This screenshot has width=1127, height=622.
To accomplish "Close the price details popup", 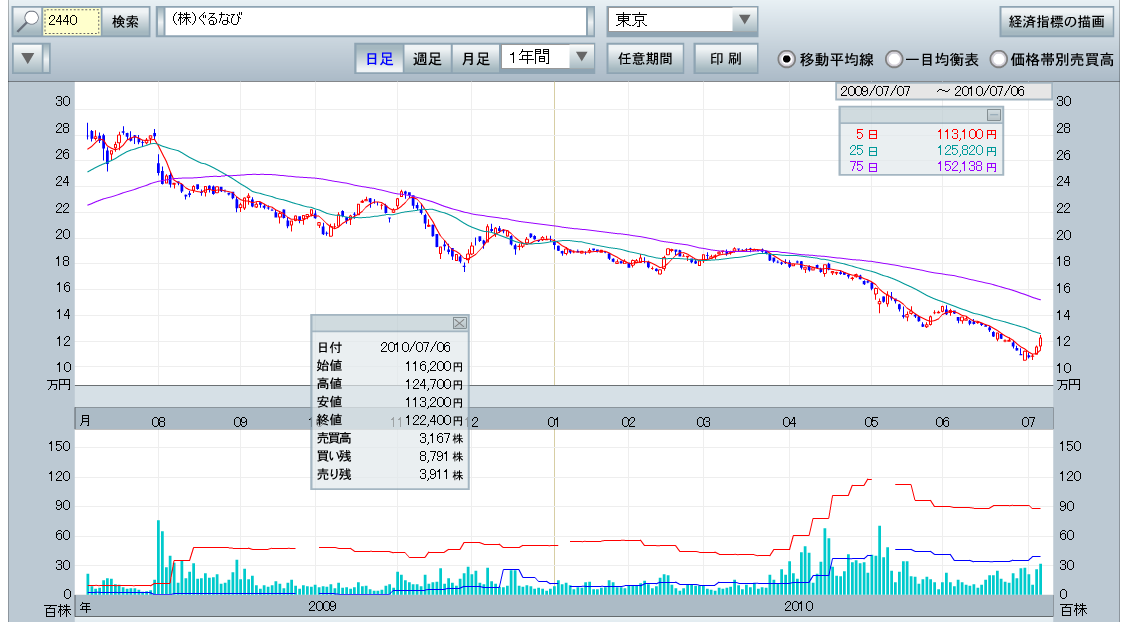I will 459,323.
